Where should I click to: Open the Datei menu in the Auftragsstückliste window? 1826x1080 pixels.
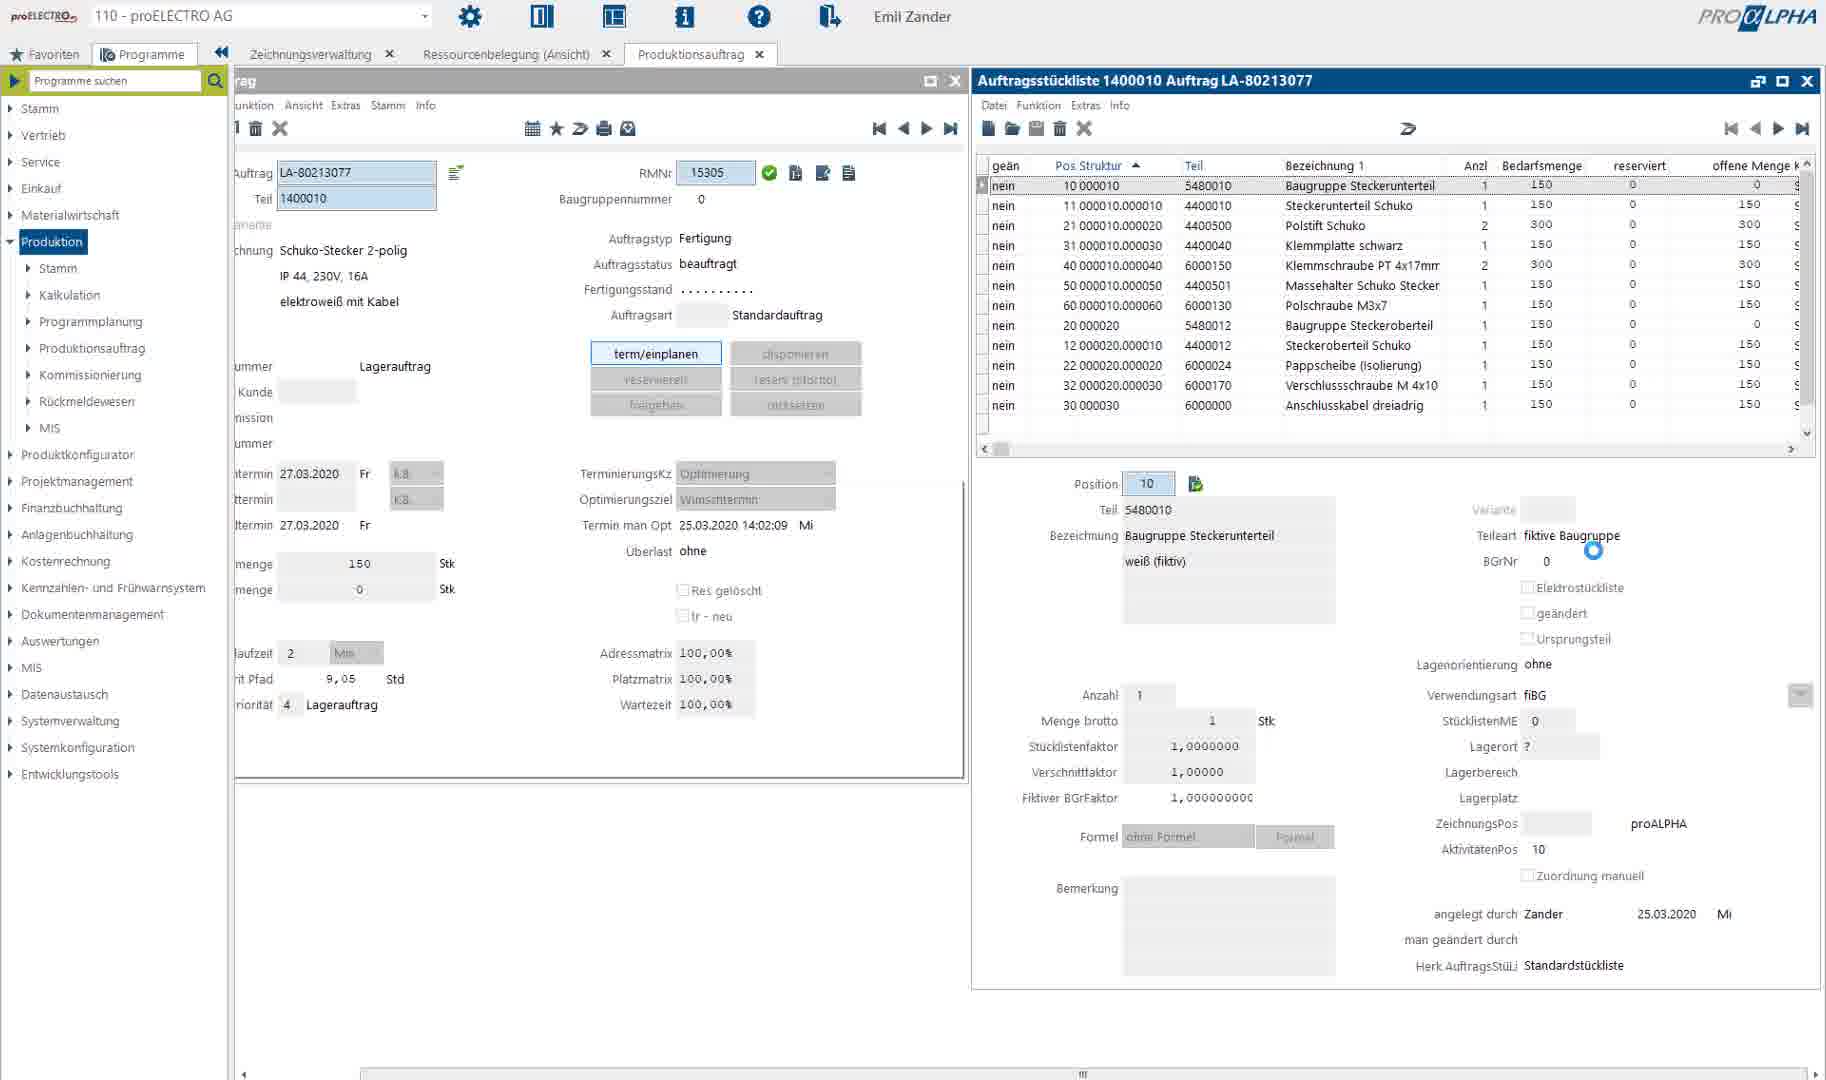(994, 105)
